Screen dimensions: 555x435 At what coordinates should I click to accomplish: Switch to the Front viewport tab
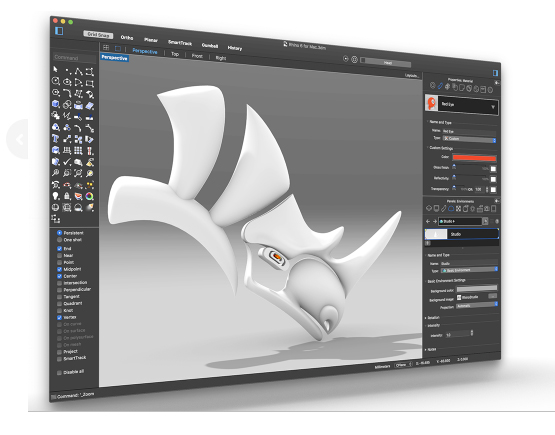pos(197,56)
